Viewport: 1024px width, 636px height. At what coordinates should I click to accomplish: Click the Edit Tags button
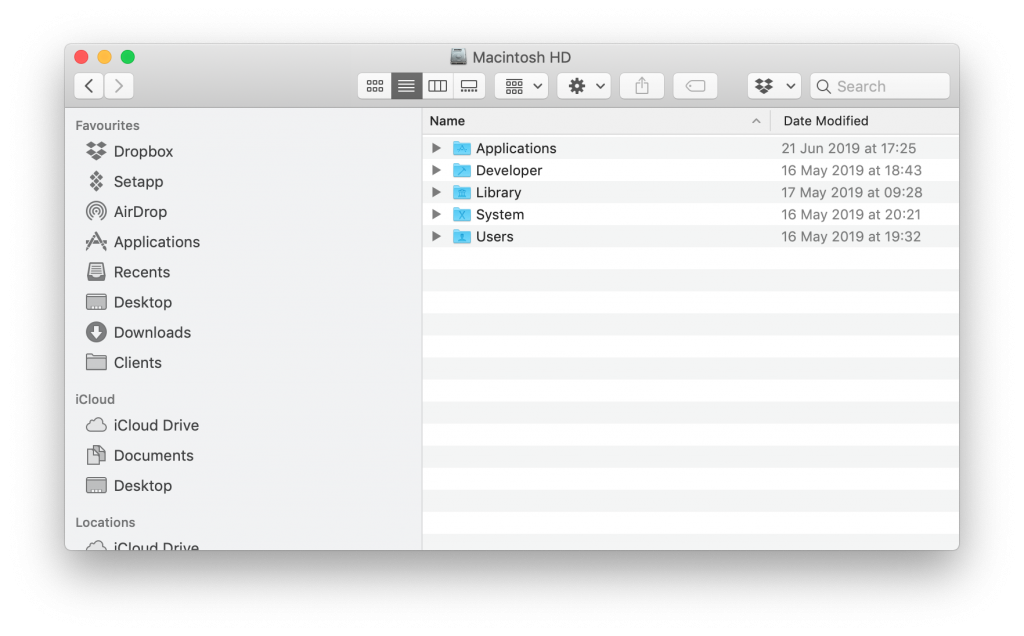(695, 86)
